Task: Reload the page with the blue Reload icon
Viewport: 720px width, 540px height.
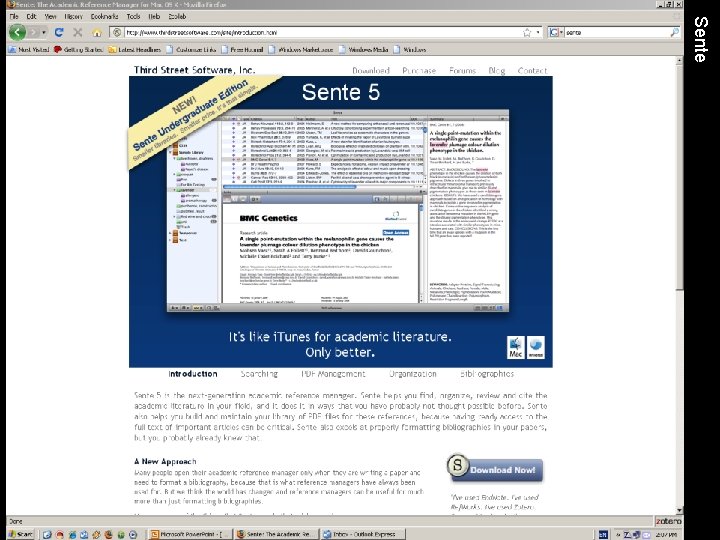Action: point(59,32)
